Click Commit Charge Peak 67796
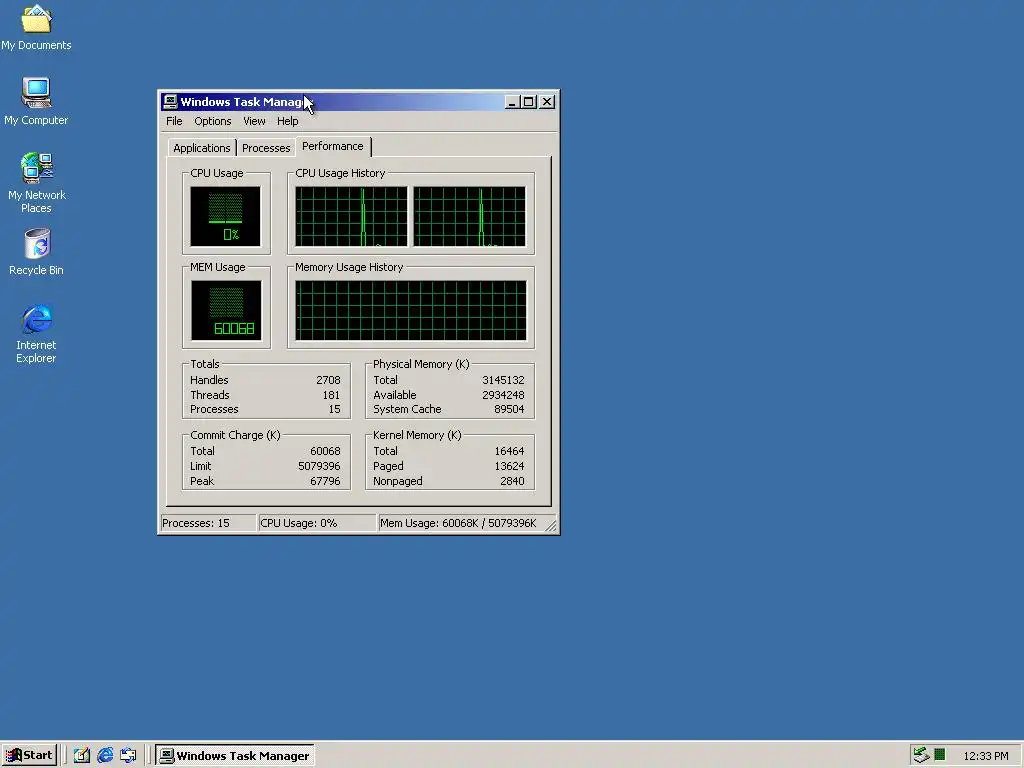Image resolution: width=1024 pixels, height=768 pixels. pos(325,481)
